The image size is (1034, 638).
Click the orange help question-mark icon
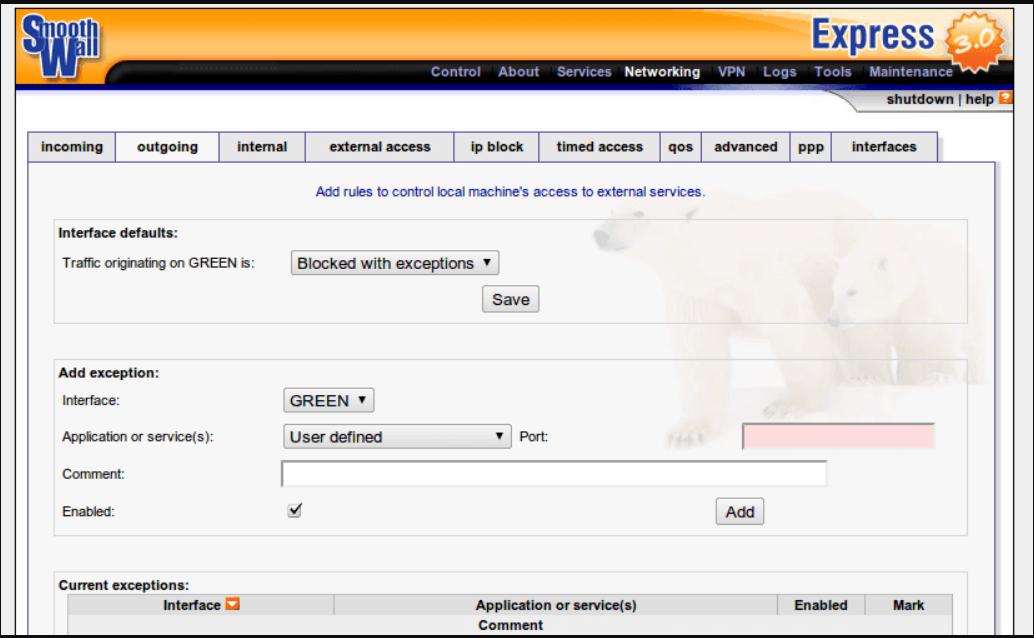pyautogui.click(x=1005, y=98)
